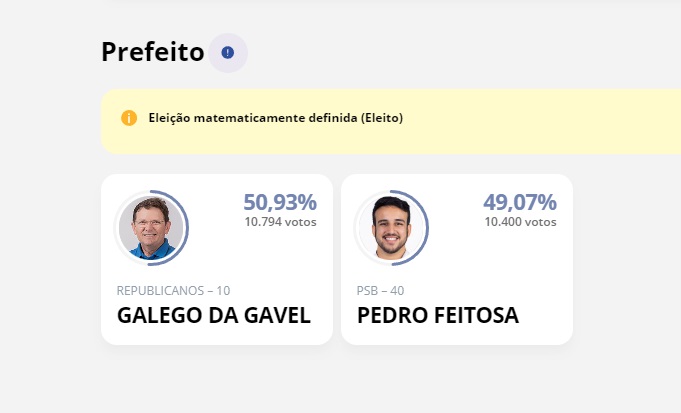Click the 50,93% vote percentage
Screen dimensions: 681x413
pyautogui.click(x=280, y=202)
